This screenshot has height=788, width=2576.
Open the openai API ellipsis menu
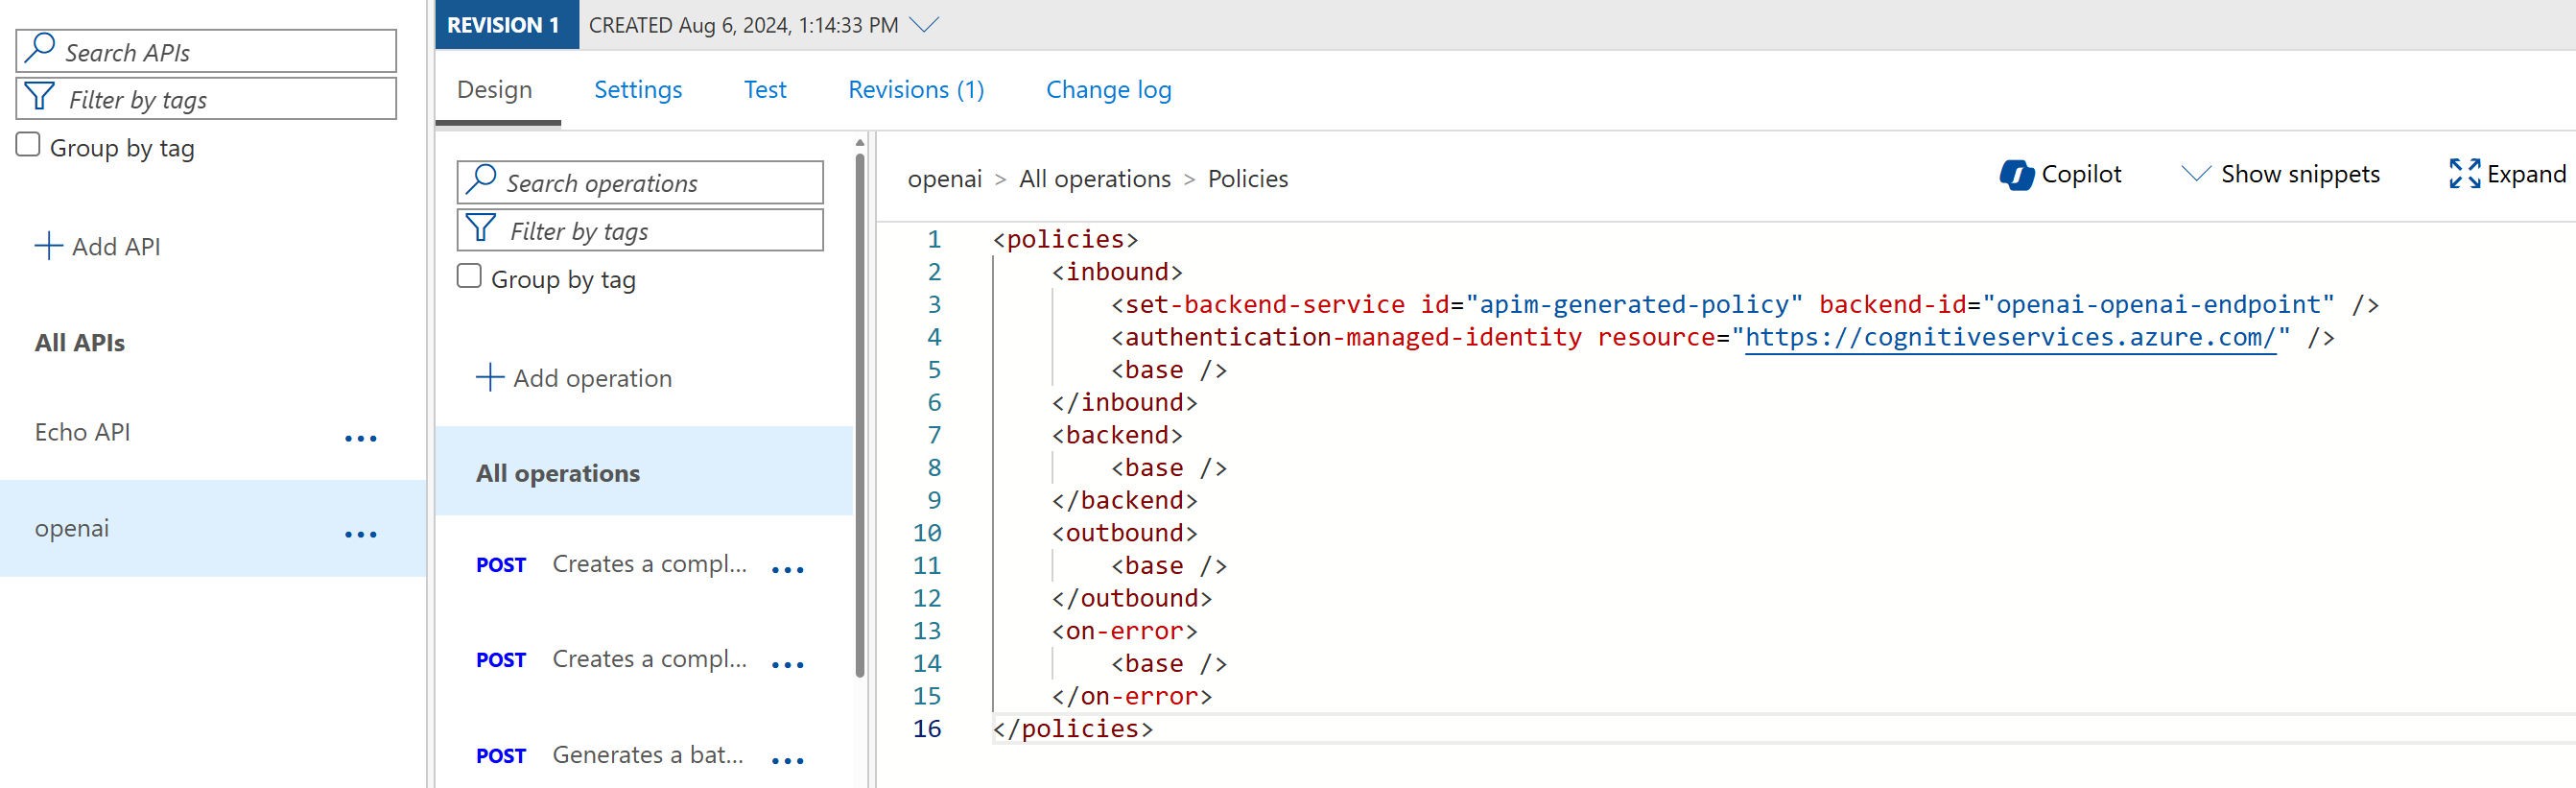pos(361,534)
